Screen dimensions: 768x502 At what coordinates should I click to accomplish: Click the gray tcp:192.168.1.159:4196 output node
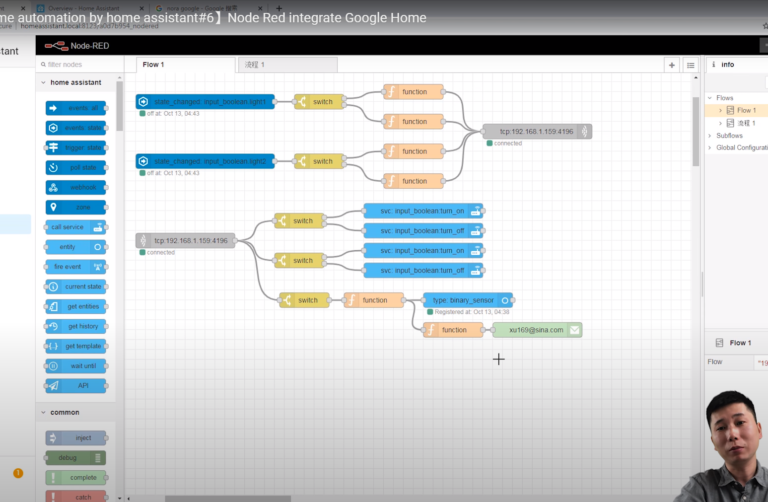tap(537, 131)
